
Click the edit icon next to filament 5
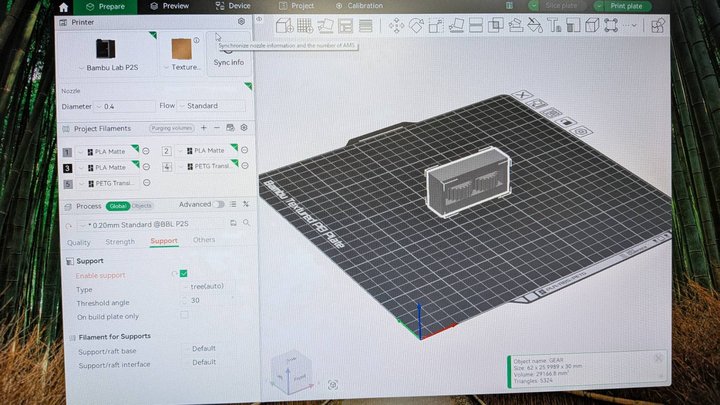point(146,183)
